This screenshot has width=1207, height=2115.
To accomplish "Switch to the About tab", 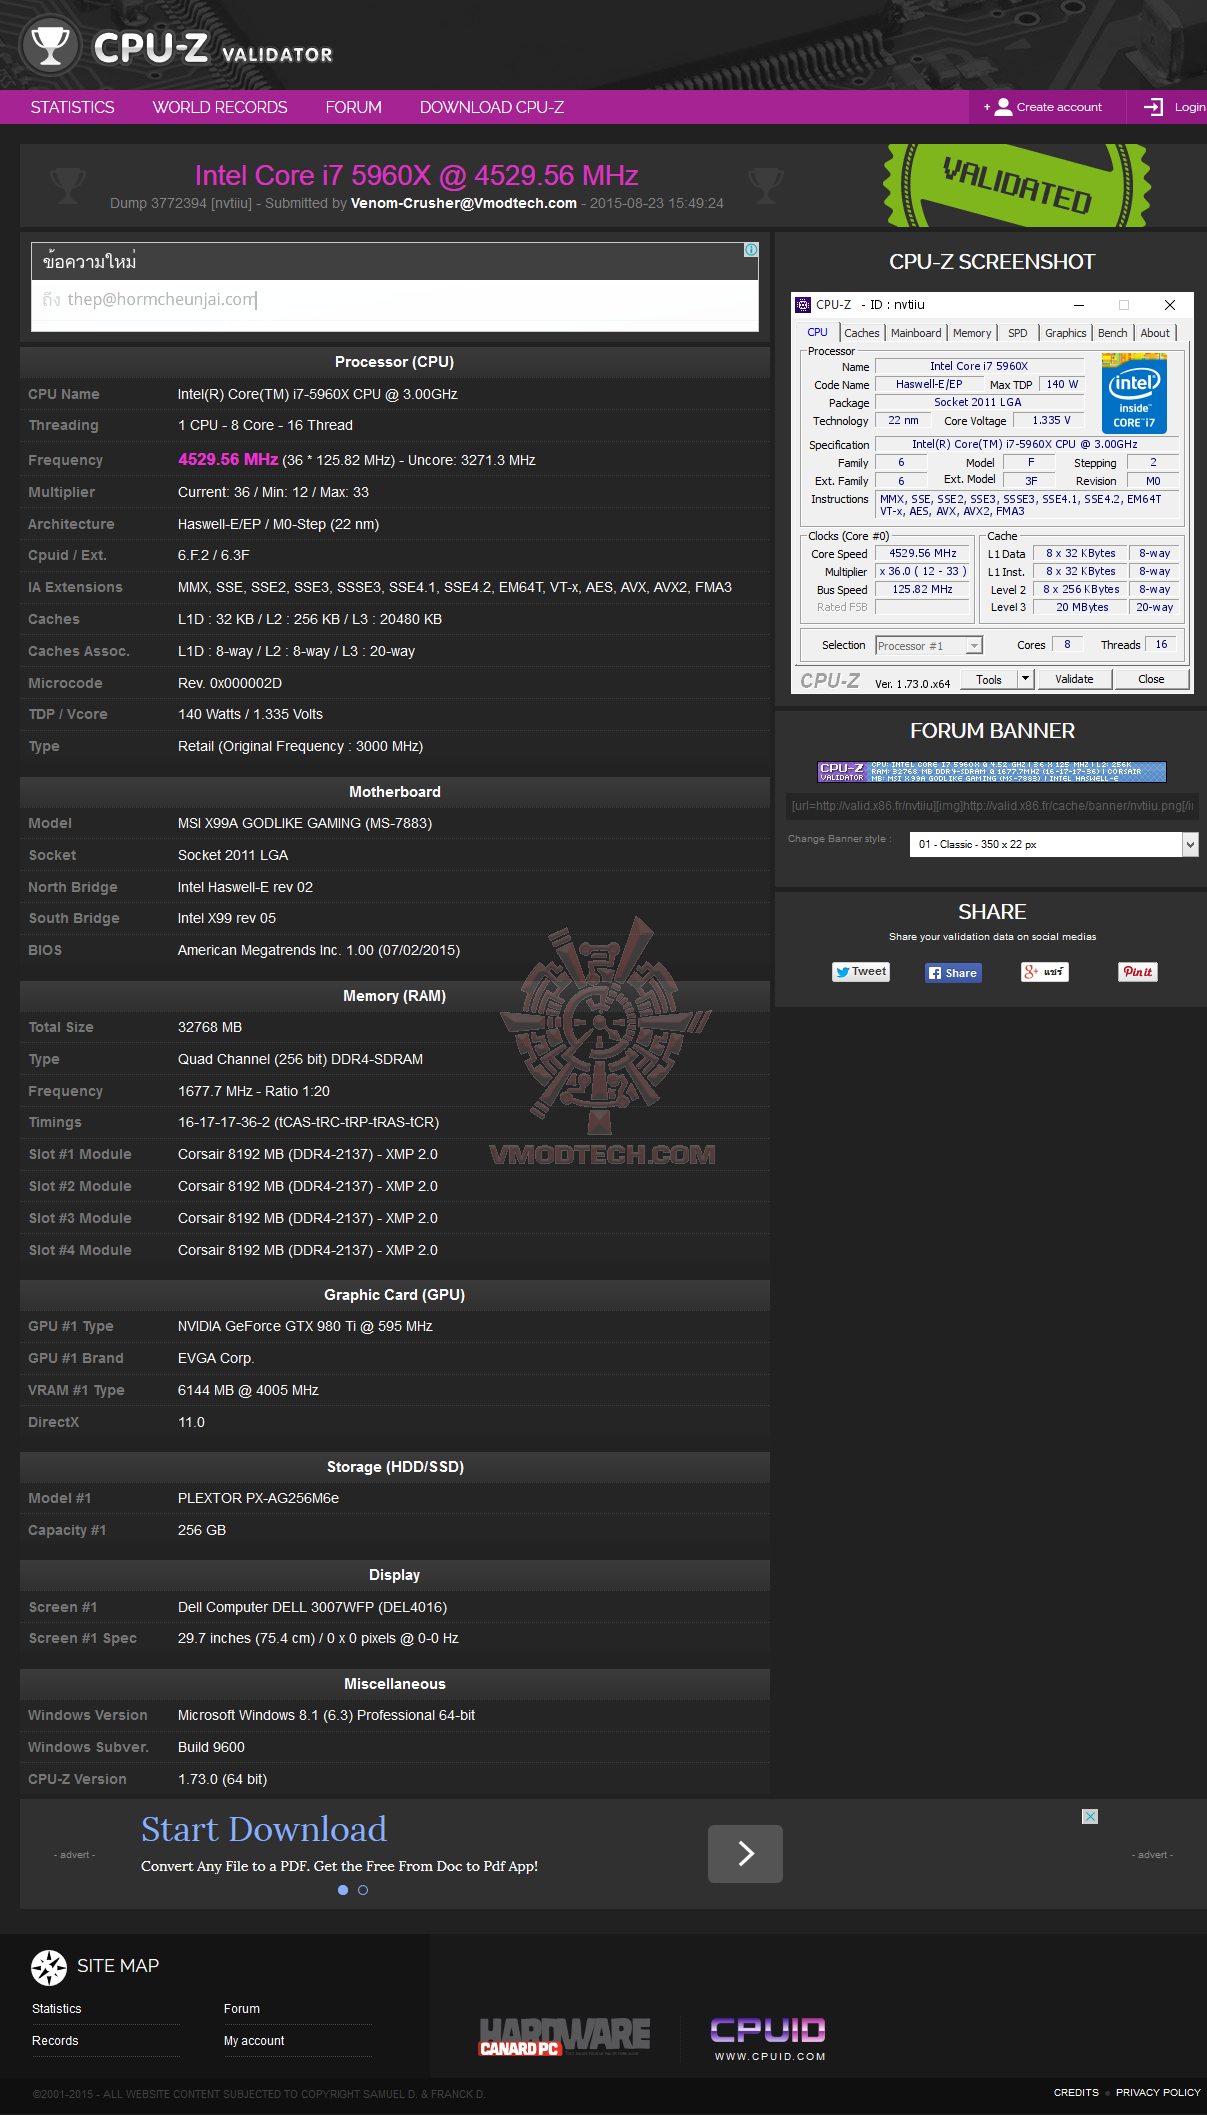I will coord(1155,333).
